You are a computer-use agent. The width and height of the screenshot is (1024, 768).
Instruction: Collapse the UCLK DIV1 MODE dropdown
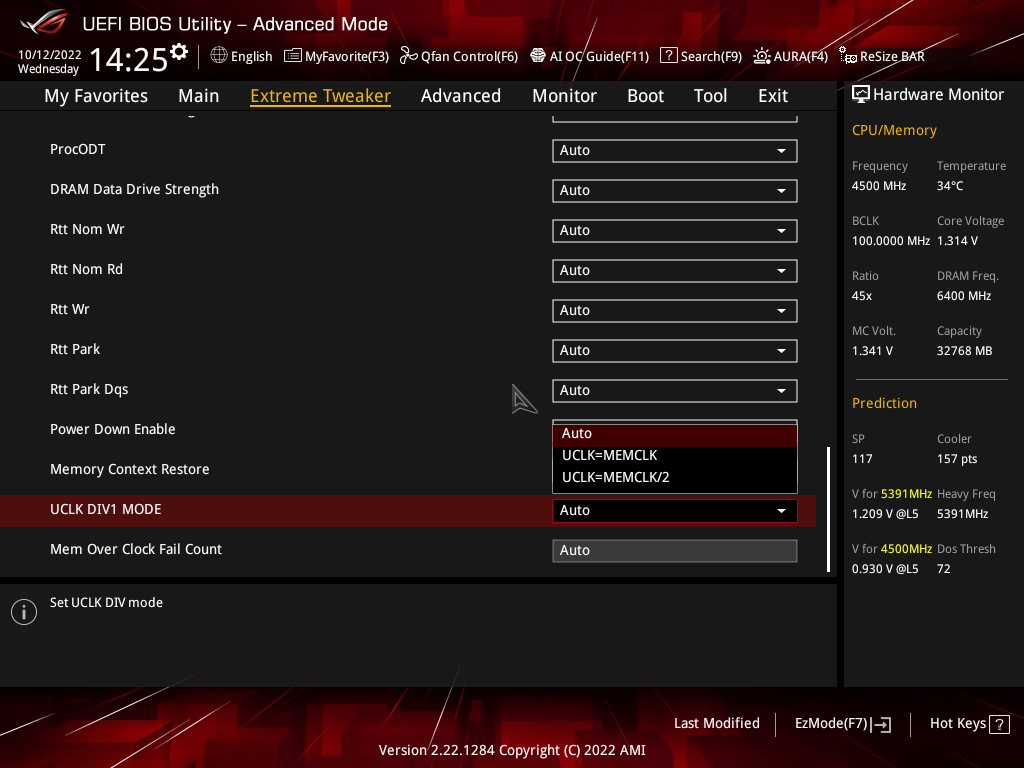pos(675,511)
